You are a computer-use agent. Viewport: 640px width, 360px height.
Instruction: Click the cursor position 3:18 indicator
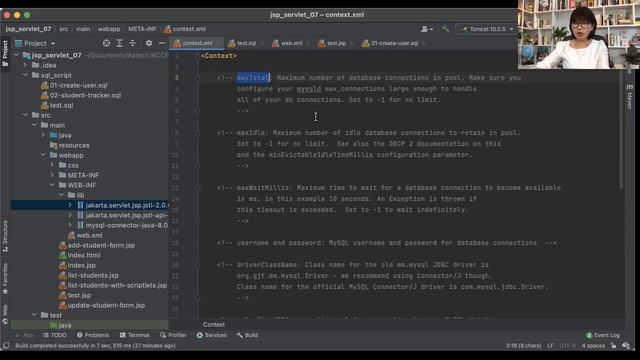(523, 346)
